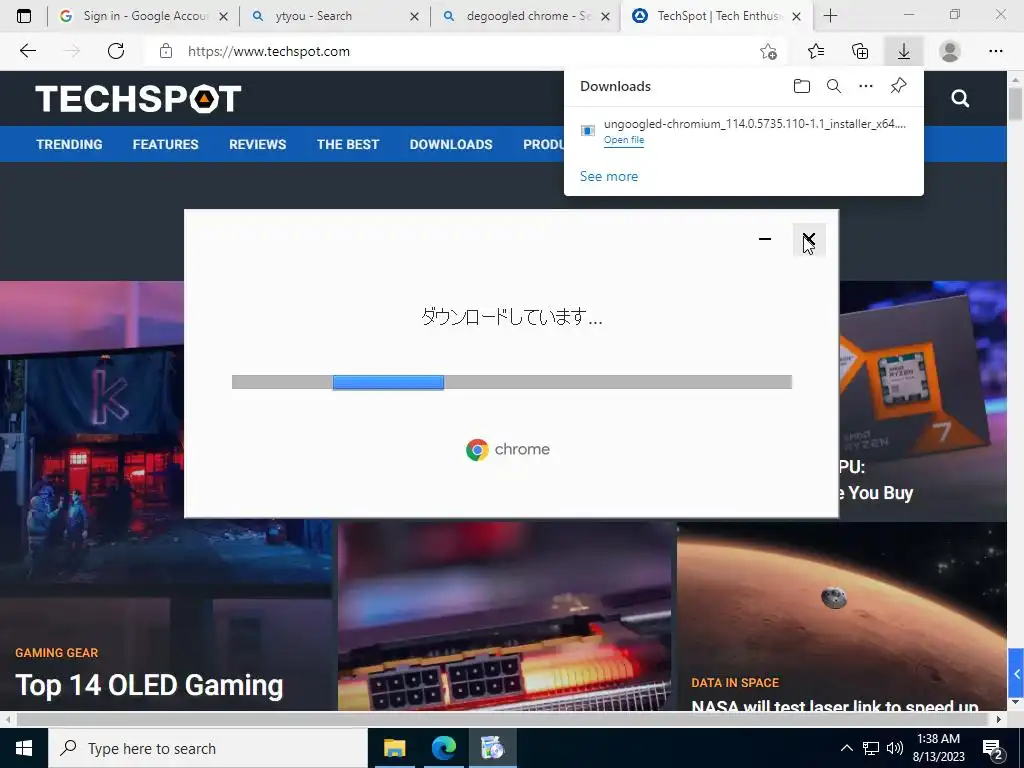Open the DOWNLOADS nav menu
1024x768 pixels.
(451, 144)
